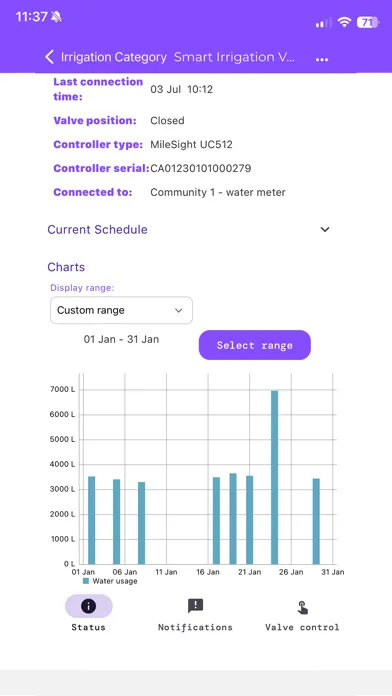This screenshot has width=392, height=696.
Task: Tap the Closed valve position value
Action: (167, 121)
